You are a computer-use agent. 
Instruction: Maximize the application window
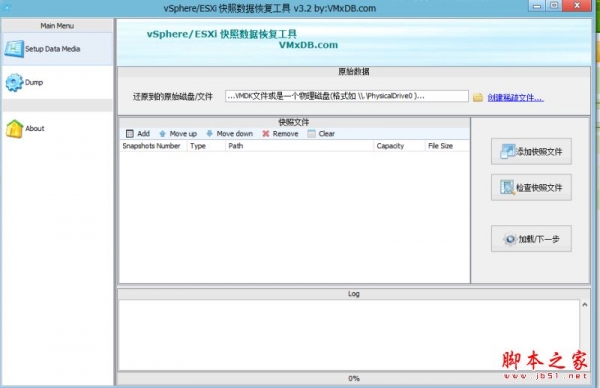tap(554, 6)
